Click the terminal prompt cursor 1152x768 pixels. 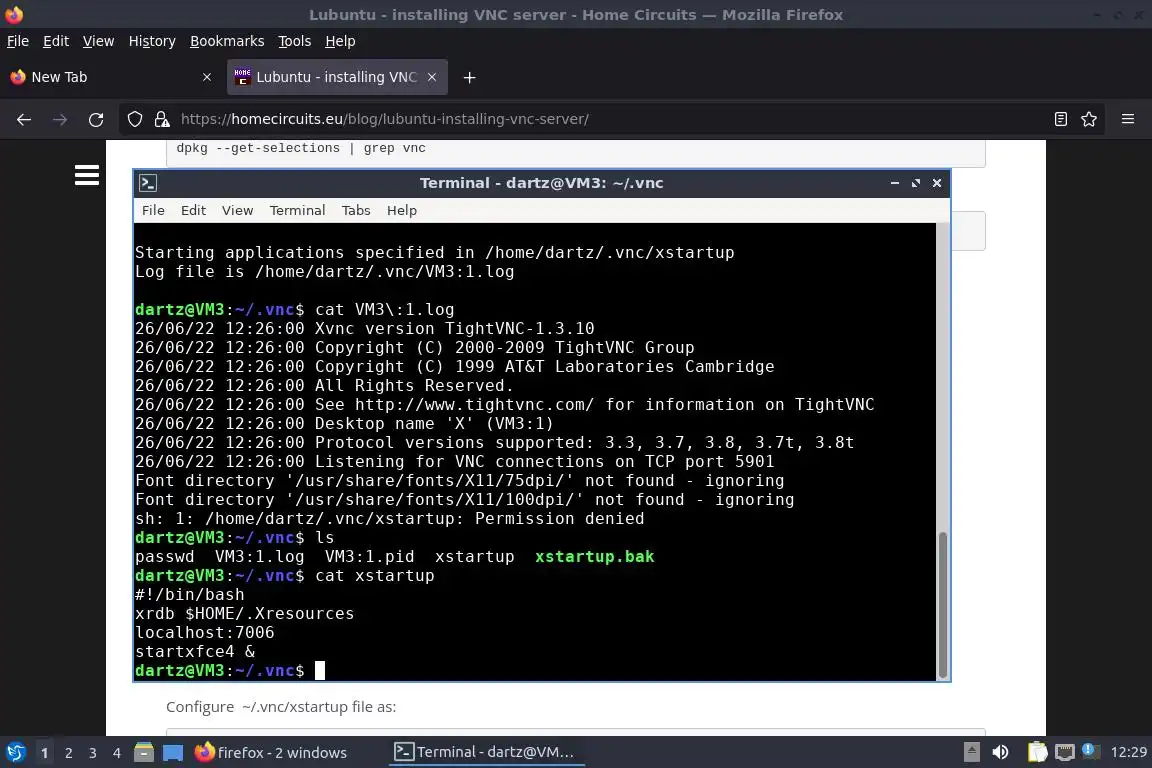(x=320, y=670)
